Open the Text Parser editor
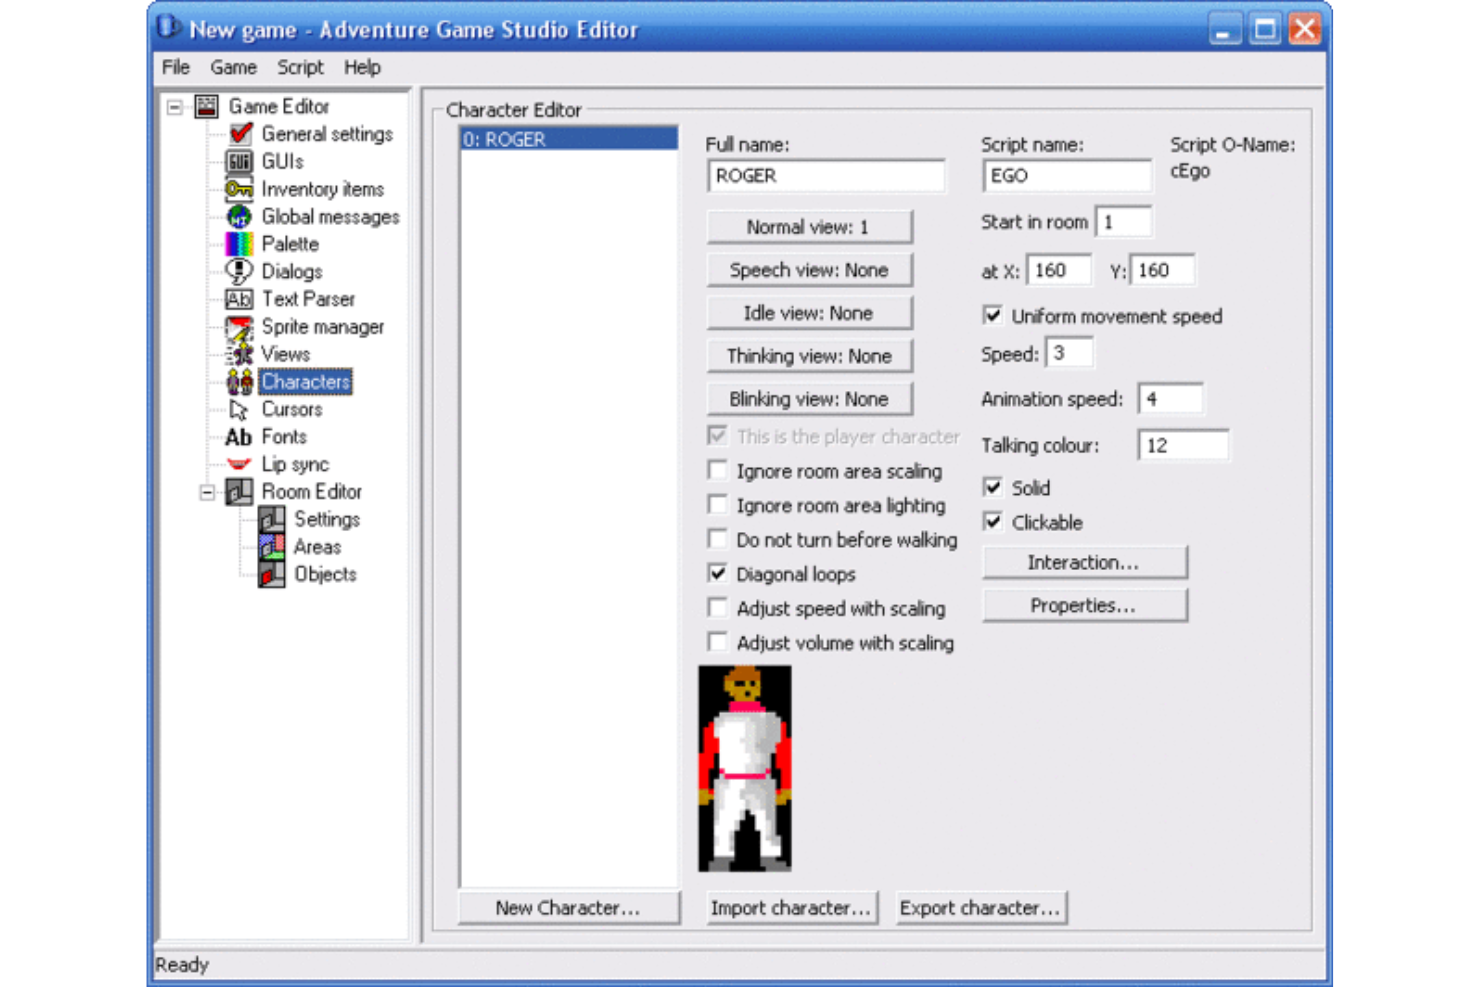Viewport: 1480px width, 987px height. [308, 298]
